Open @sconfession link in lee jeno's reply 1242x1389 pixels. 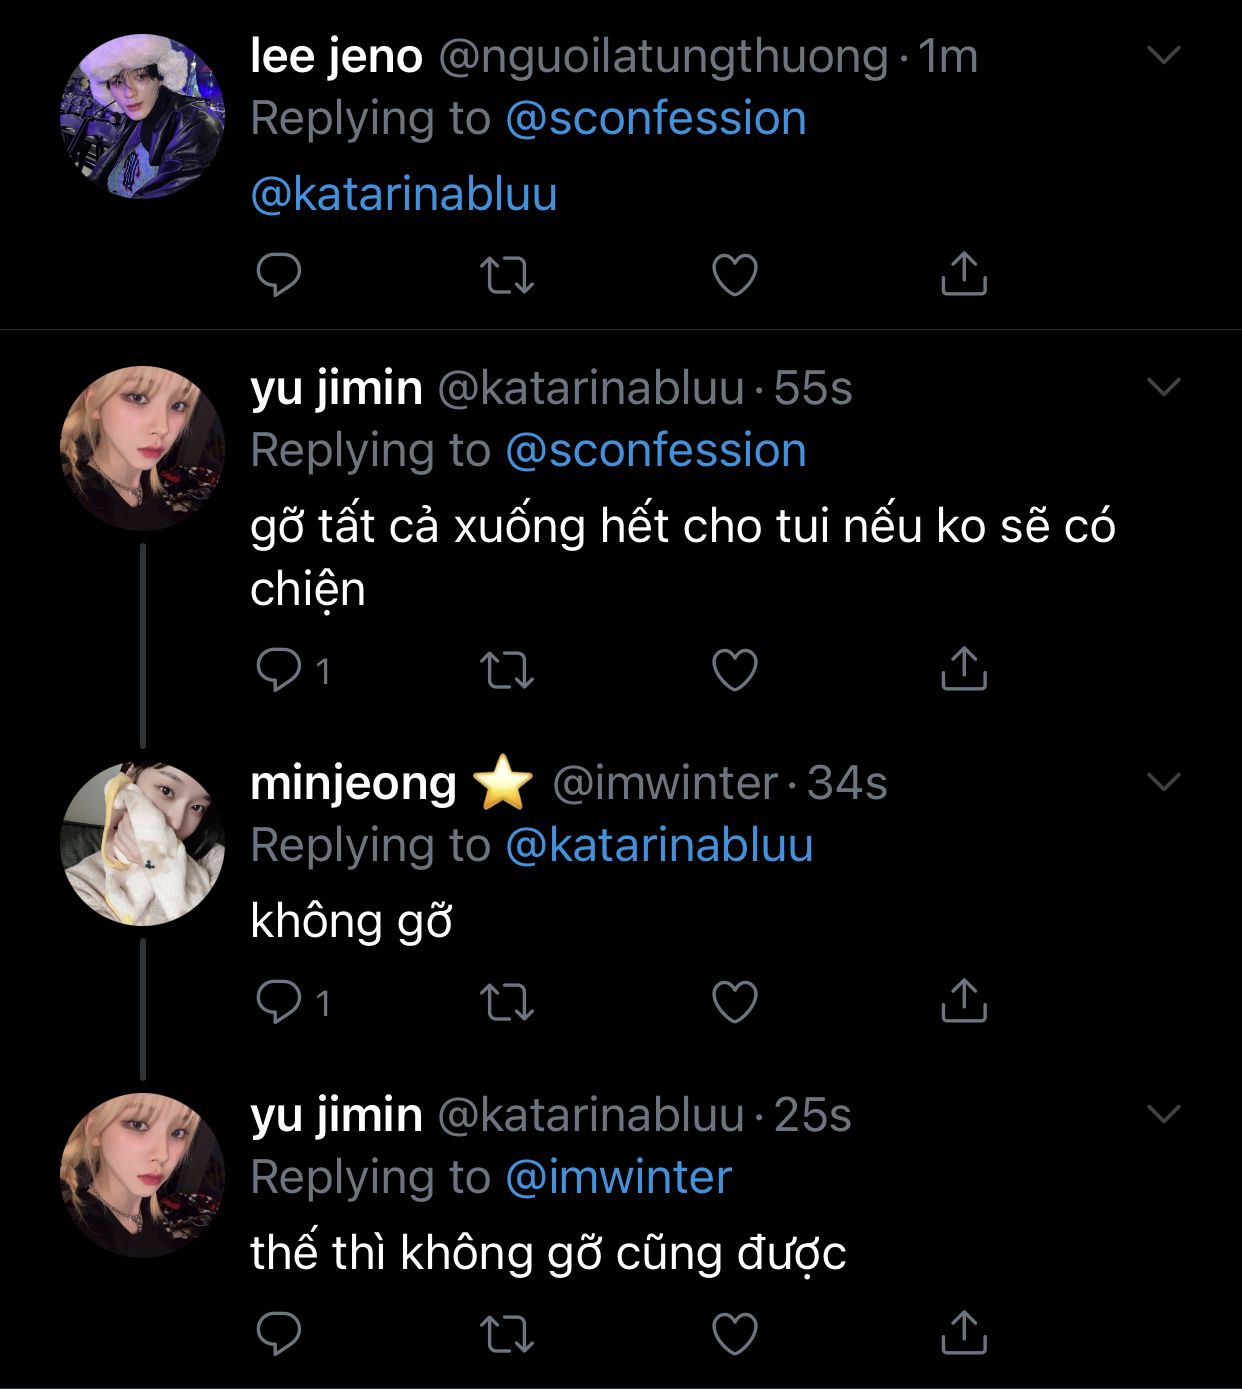click(x=656, y=119)
